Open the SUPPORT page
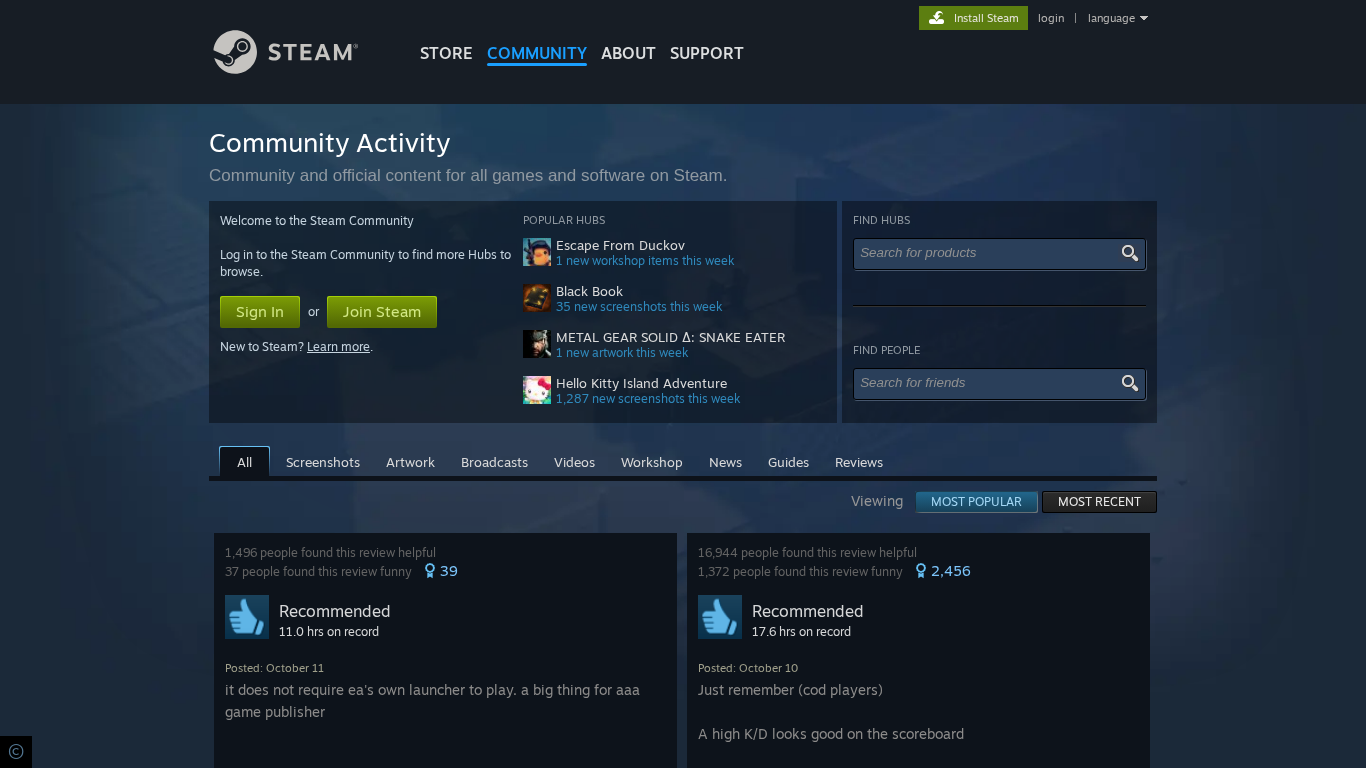 click(707, 53)
